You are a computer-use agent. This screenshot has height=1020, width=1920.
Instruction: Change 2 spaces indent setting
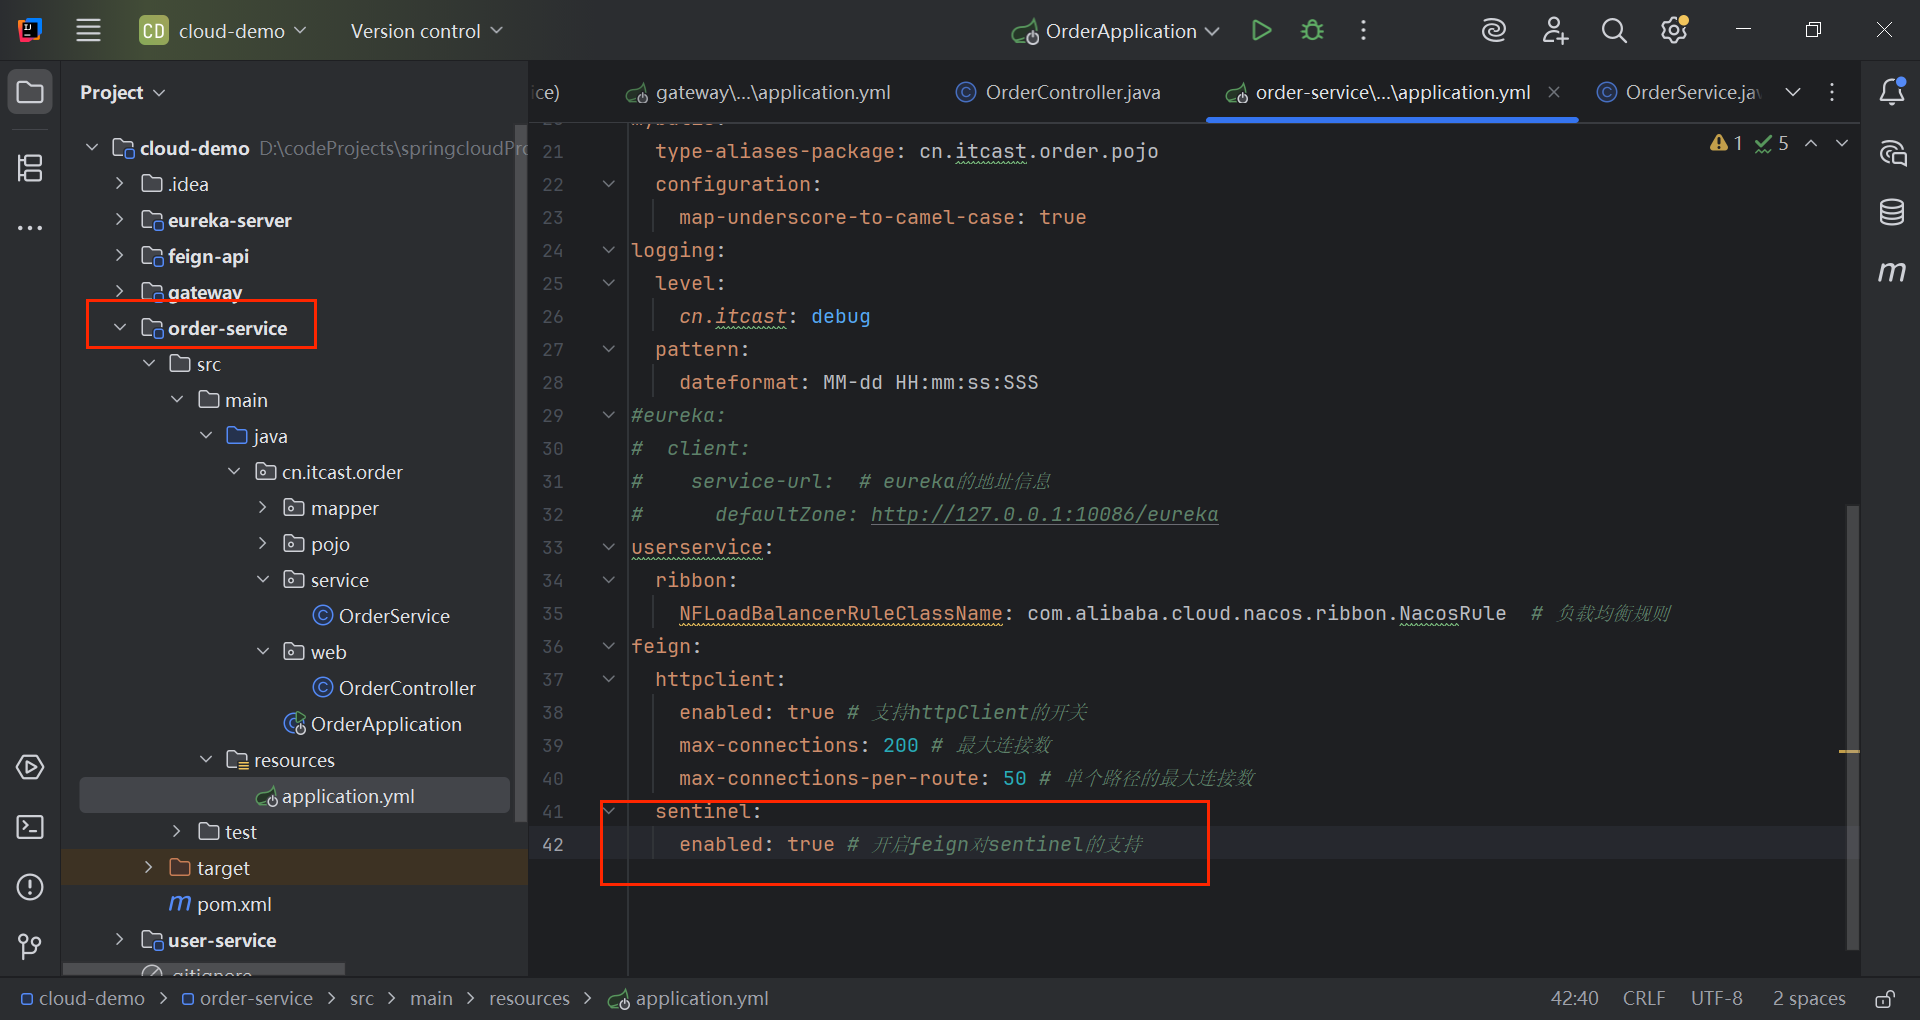(x=1809, y=999)
